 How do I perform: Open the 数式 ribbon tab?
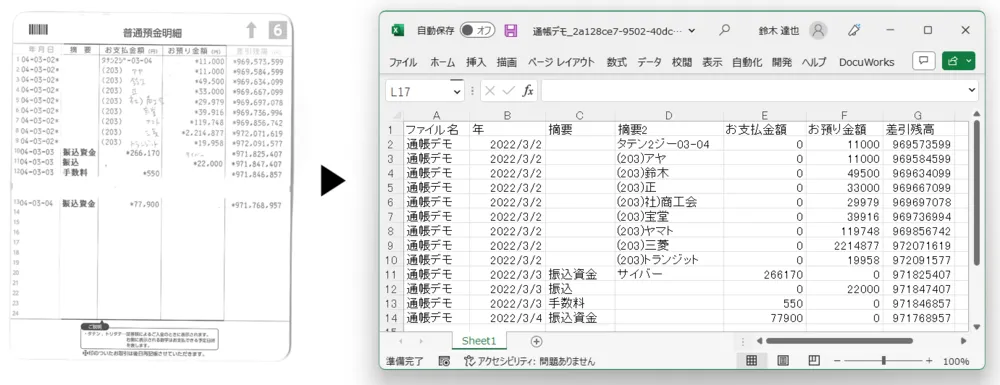coord(617,62)
